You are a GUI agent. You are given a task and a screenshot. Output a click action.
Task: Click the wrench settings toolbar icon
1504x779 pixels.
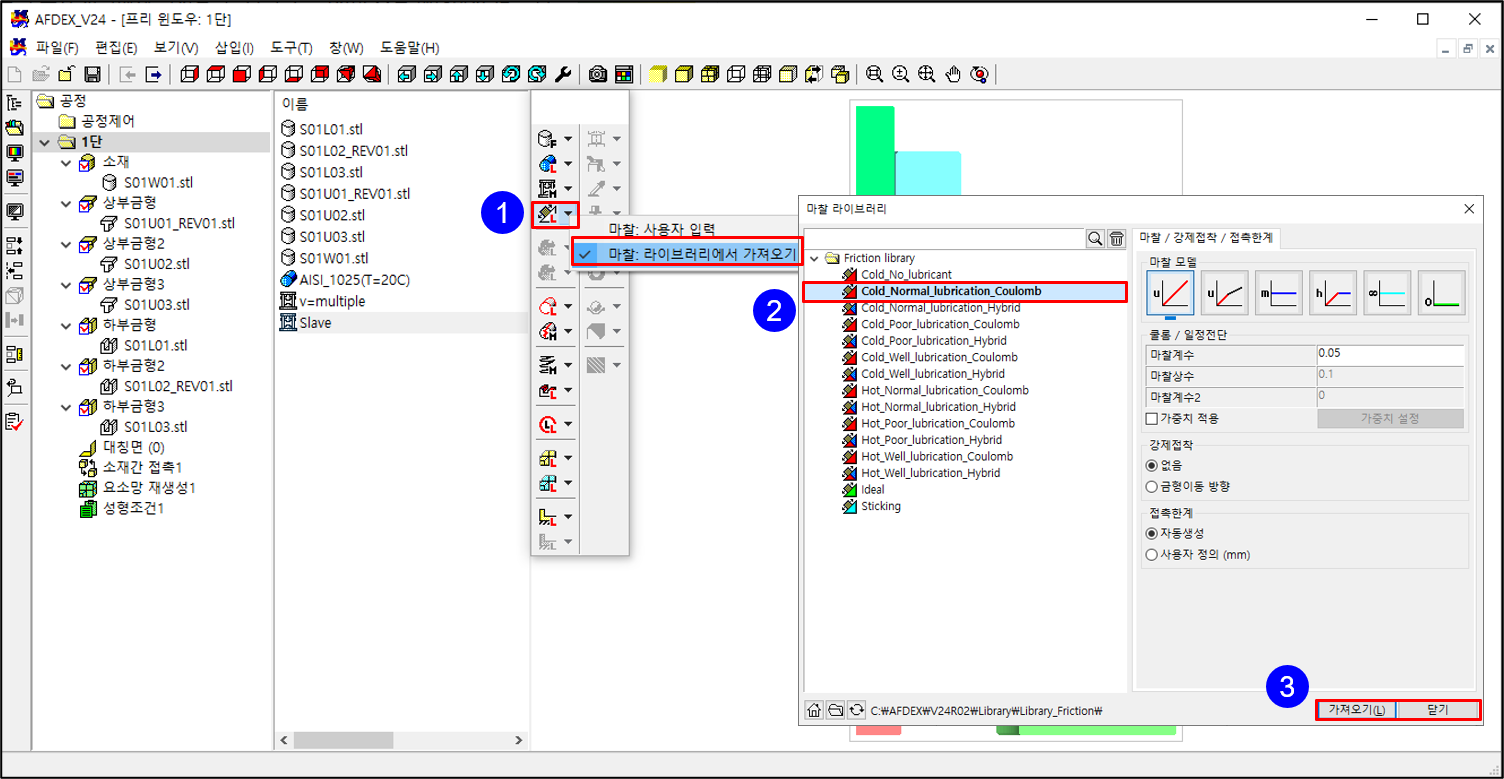coord(563,74)
